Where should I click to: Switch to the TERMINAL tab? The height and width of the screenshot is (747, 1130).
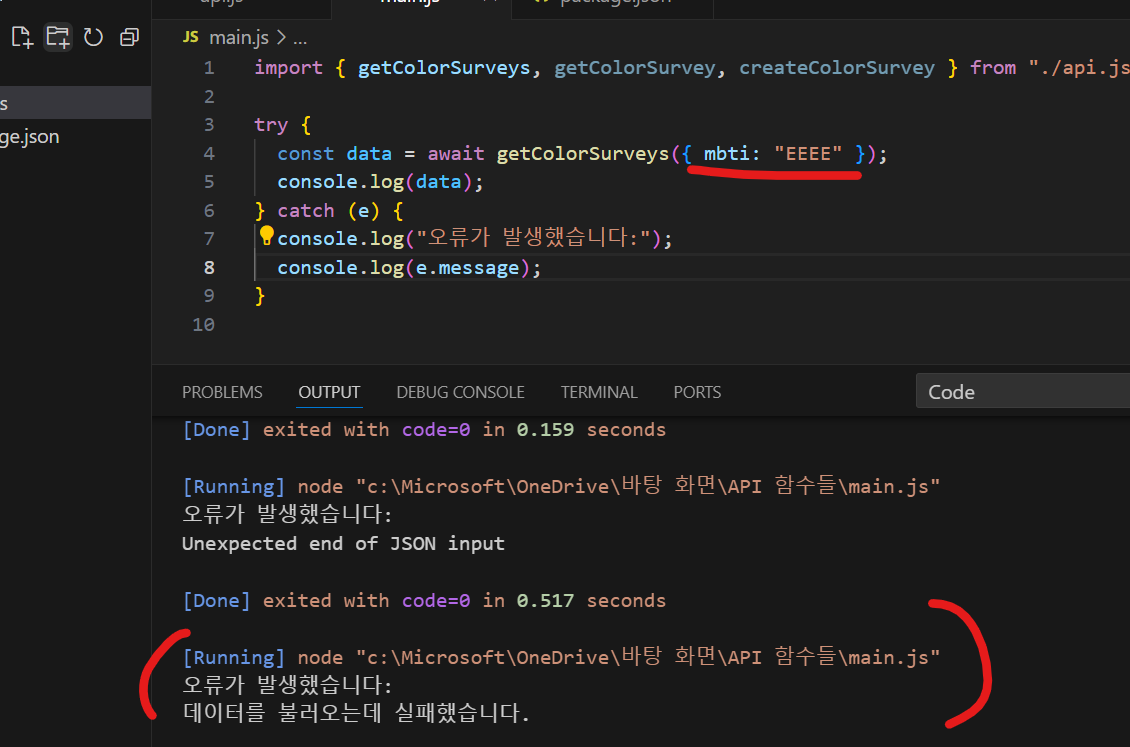[599, 392]
